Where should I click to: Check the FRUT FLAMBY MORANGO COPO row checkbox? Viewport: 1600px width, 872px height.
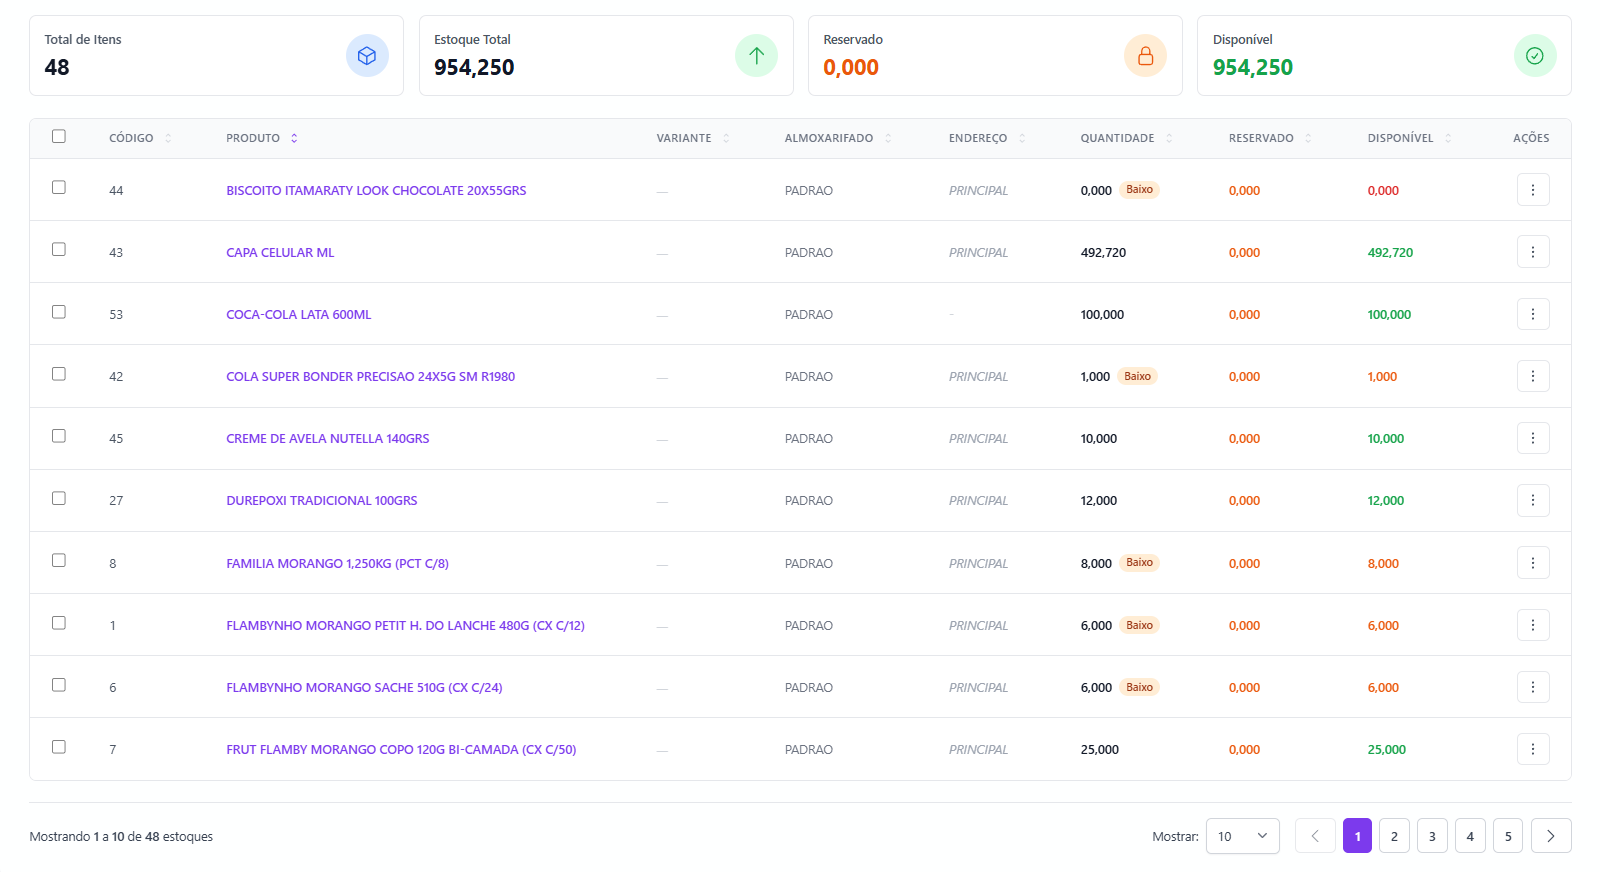59,747
